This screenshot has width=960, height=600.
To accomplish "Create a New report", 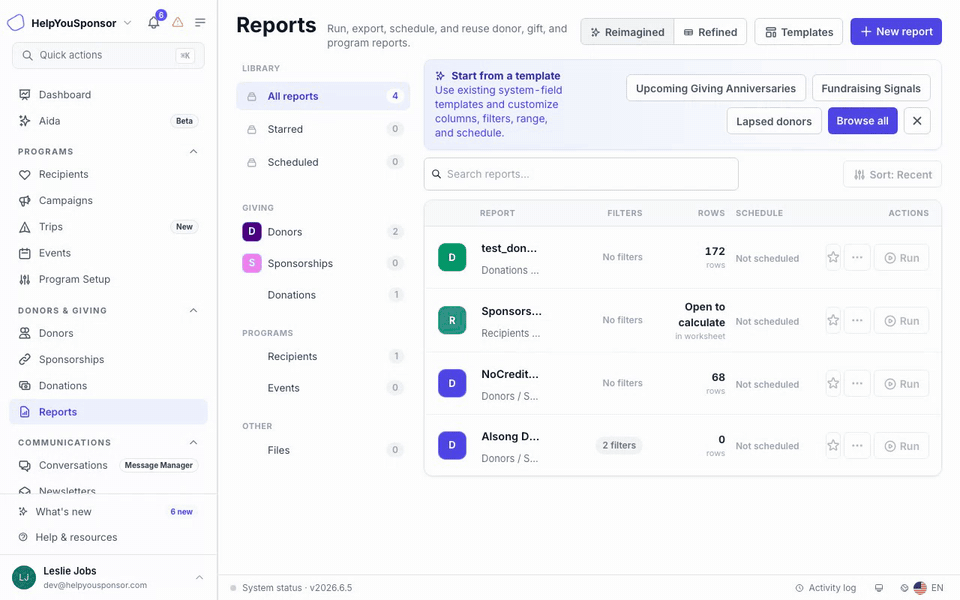I will [x=896, y=32].
